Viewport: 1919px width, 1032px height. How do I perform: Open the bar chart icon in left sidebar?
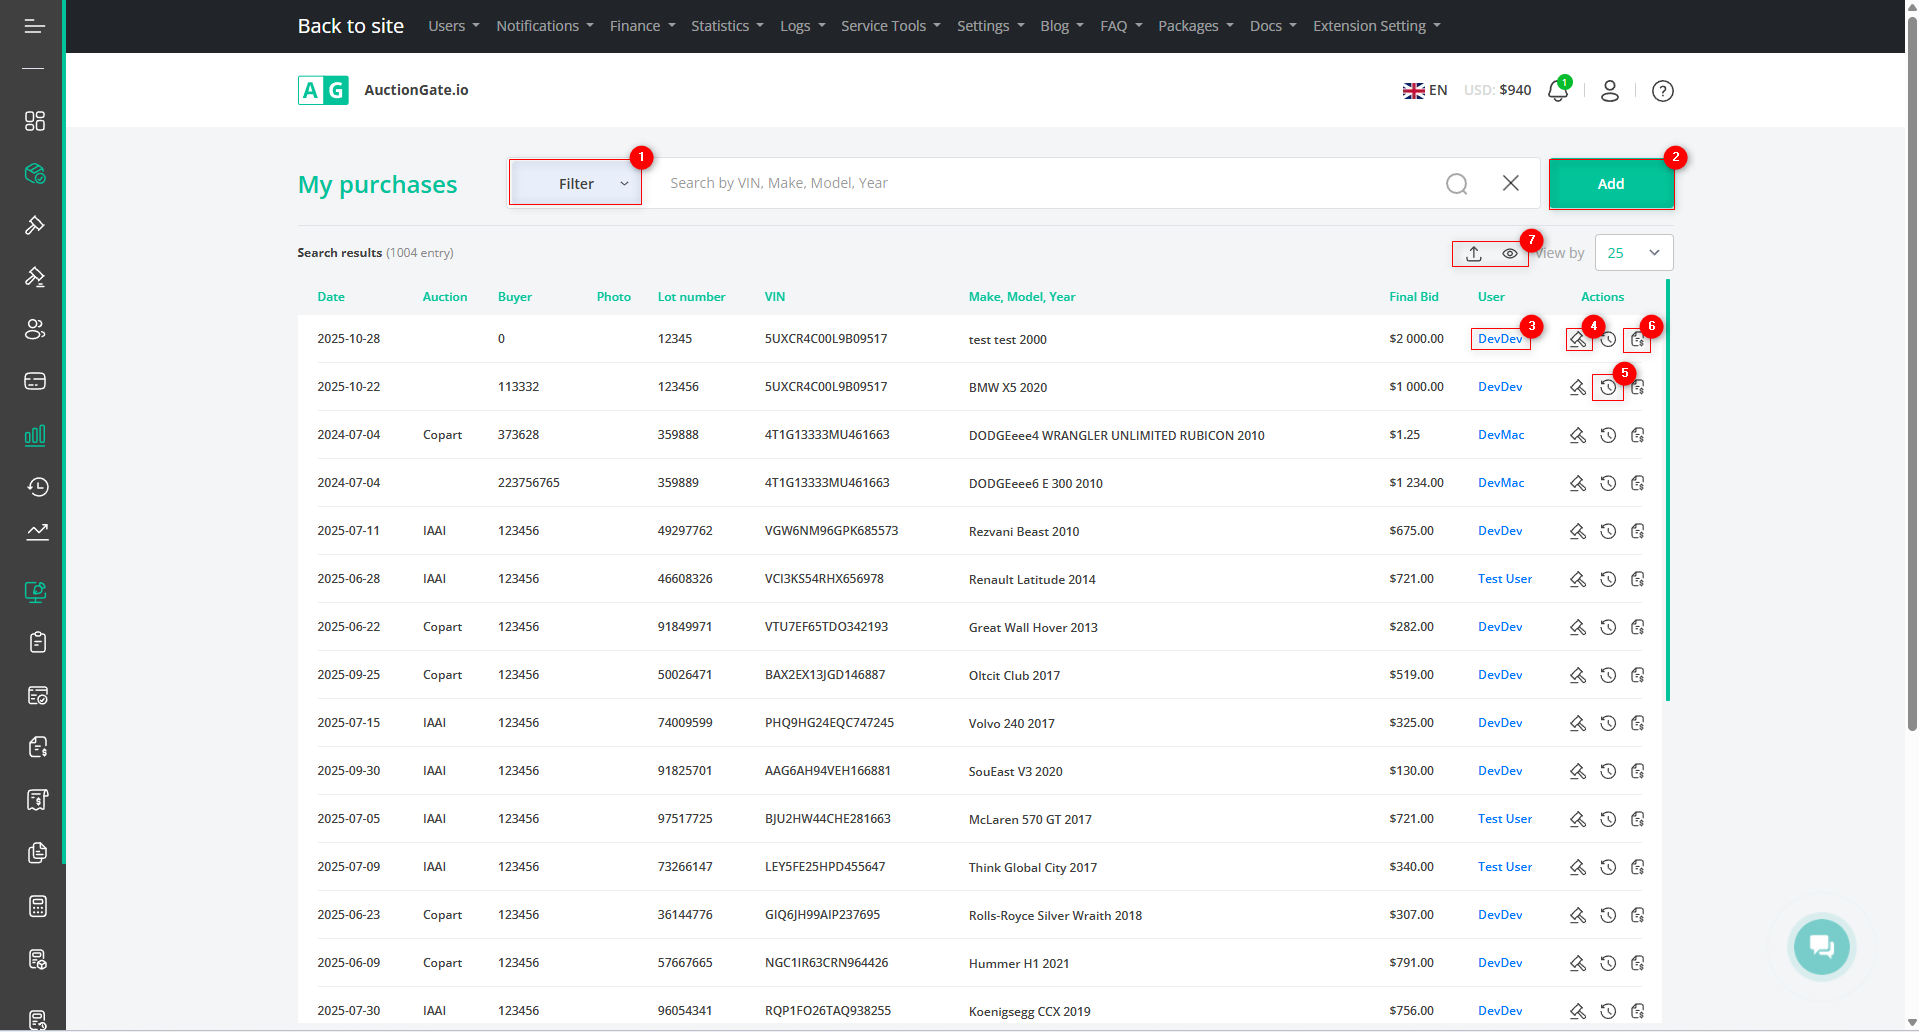[35, 435]
